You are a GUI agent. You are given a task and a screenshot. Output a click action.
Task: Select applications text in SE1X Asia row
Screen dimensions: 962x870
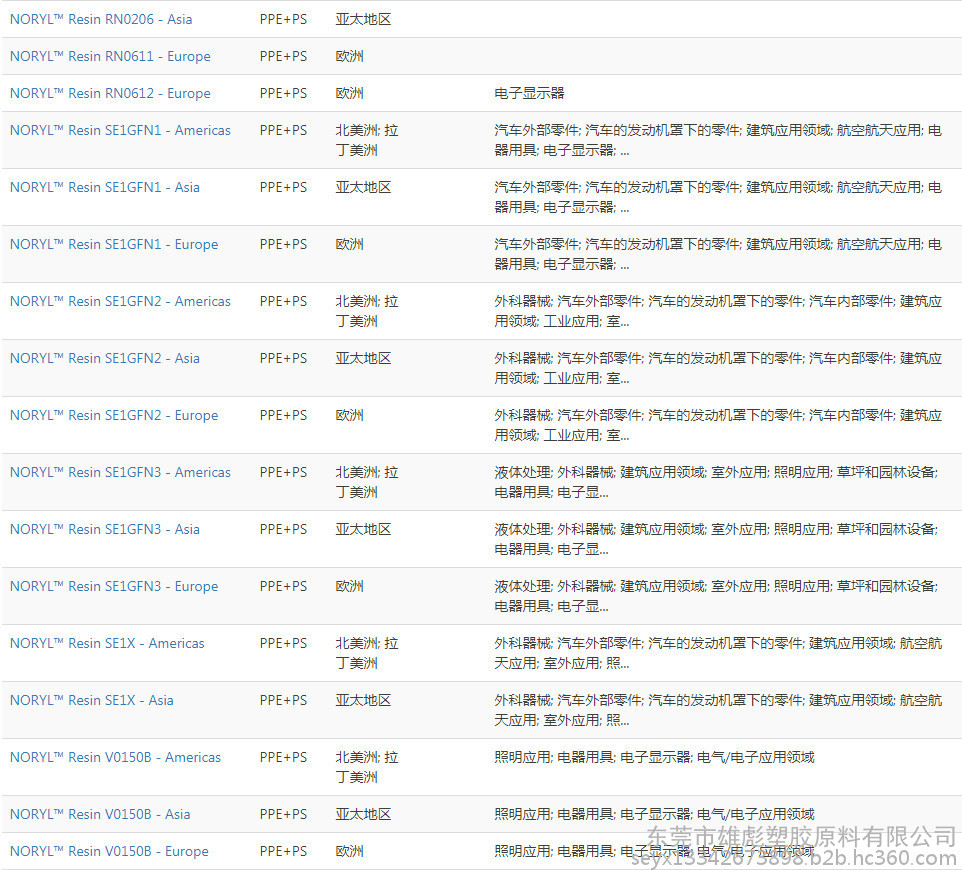pyautogui.click(x=718, y=711)
